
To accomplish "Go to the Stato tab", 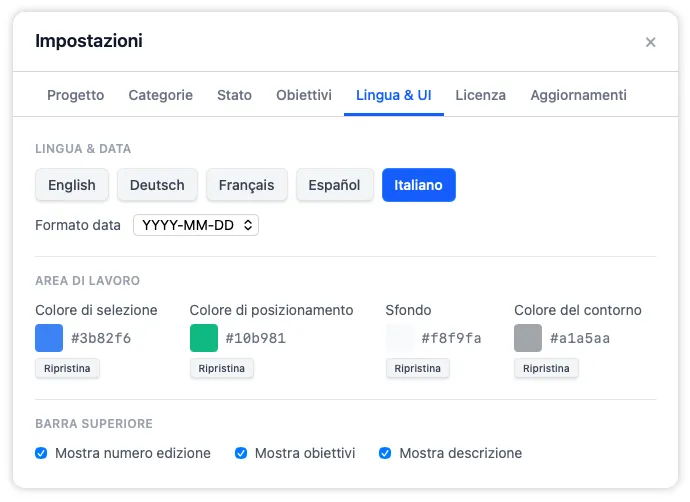I will (x=235, y=95).
